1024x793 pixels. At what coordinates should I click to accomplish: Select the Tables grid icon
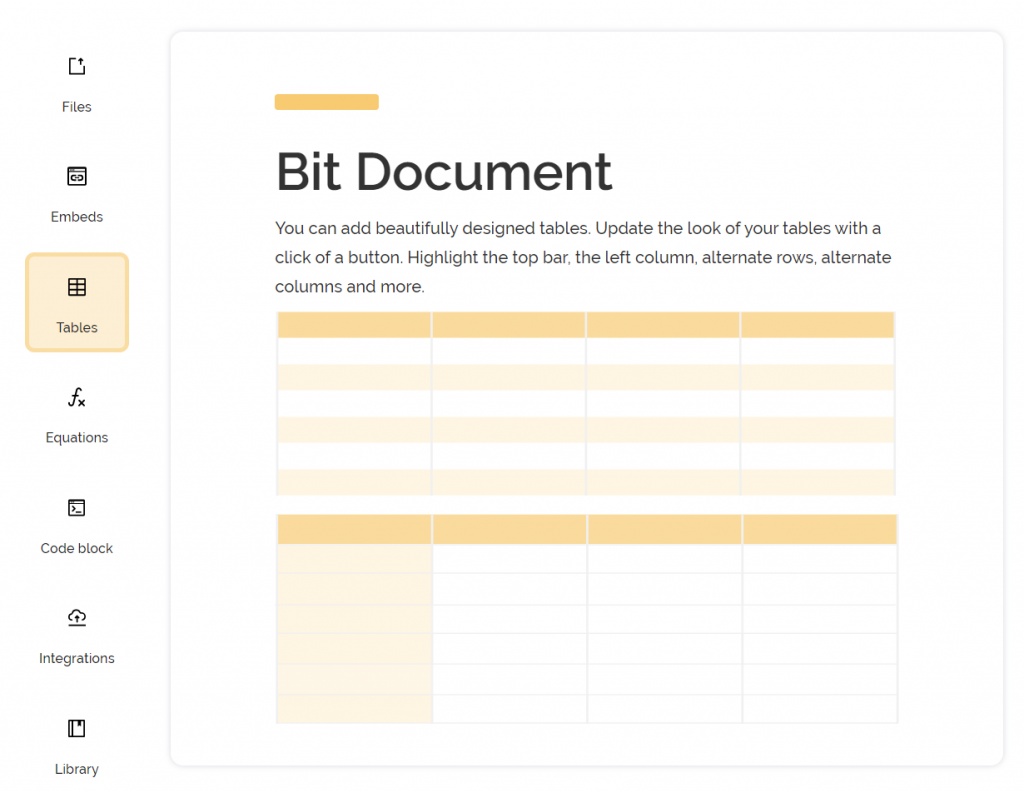pyautogui.click(x=76, y=287)
